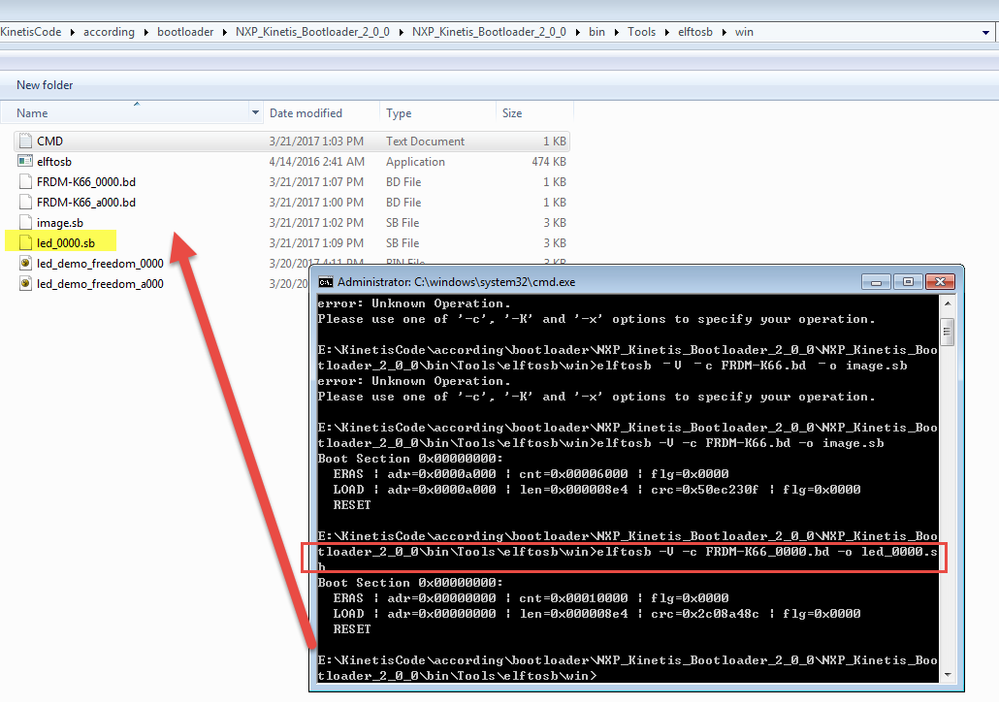
Task: Sort files by Size column header
Action: (x=512, y=113)
